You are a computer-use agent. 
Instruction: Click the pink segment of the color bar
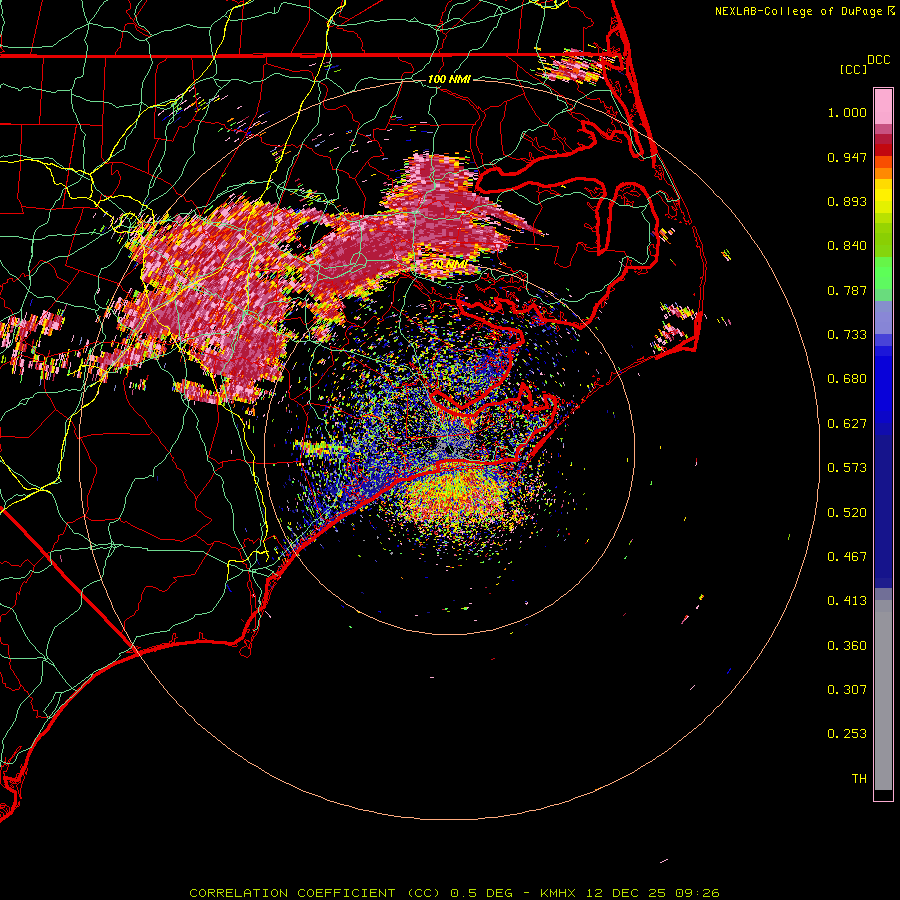[883, 106]
